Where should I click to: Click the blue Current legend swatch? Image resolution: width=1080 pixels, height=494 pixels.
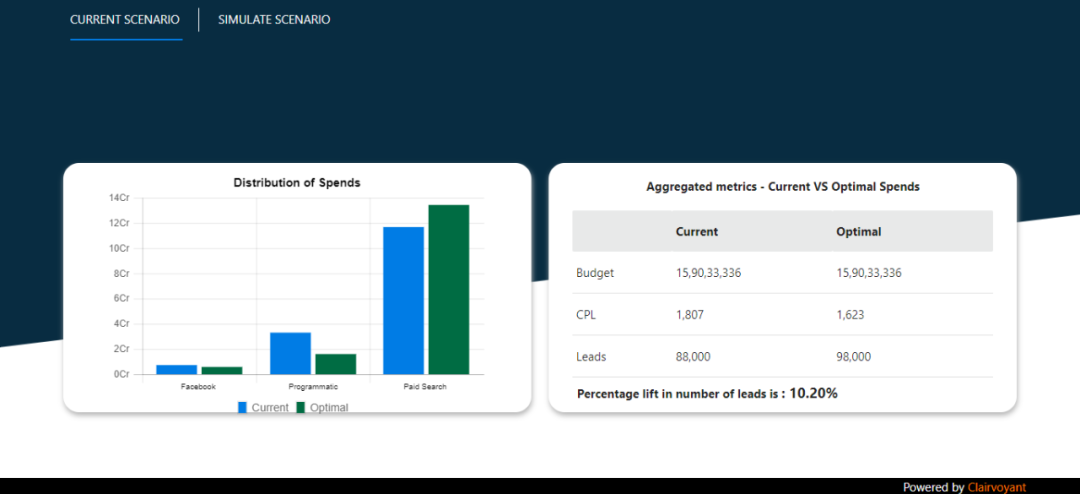coord(242,408)
